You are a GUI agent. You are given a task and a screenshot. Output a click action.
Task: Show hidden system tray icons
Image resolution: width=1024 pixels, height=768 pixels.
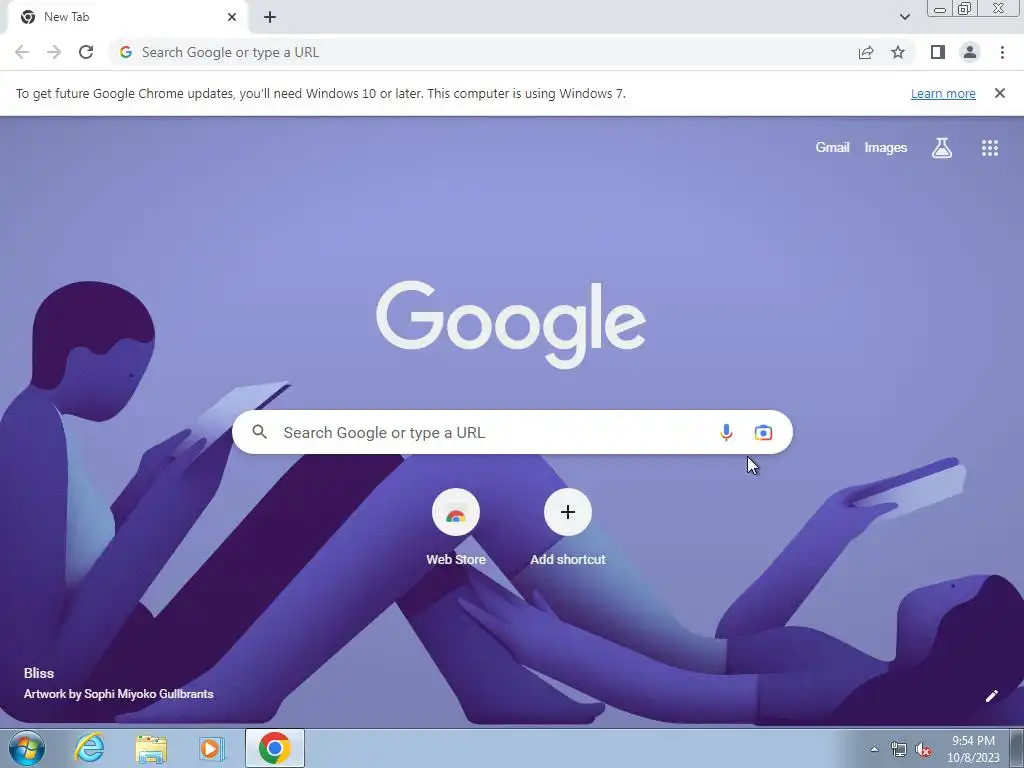click(x=874, y=749)
